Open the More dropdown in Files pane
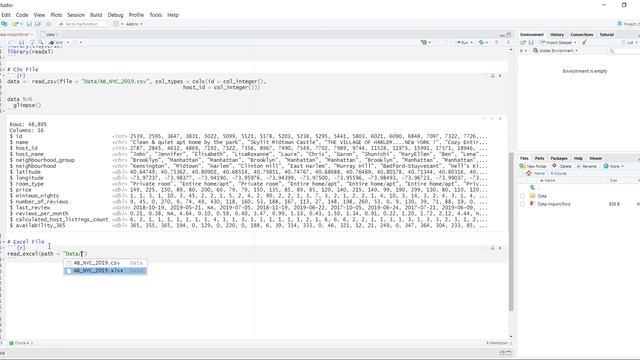This screenshot has height=360, width=640. click(613, 166)
